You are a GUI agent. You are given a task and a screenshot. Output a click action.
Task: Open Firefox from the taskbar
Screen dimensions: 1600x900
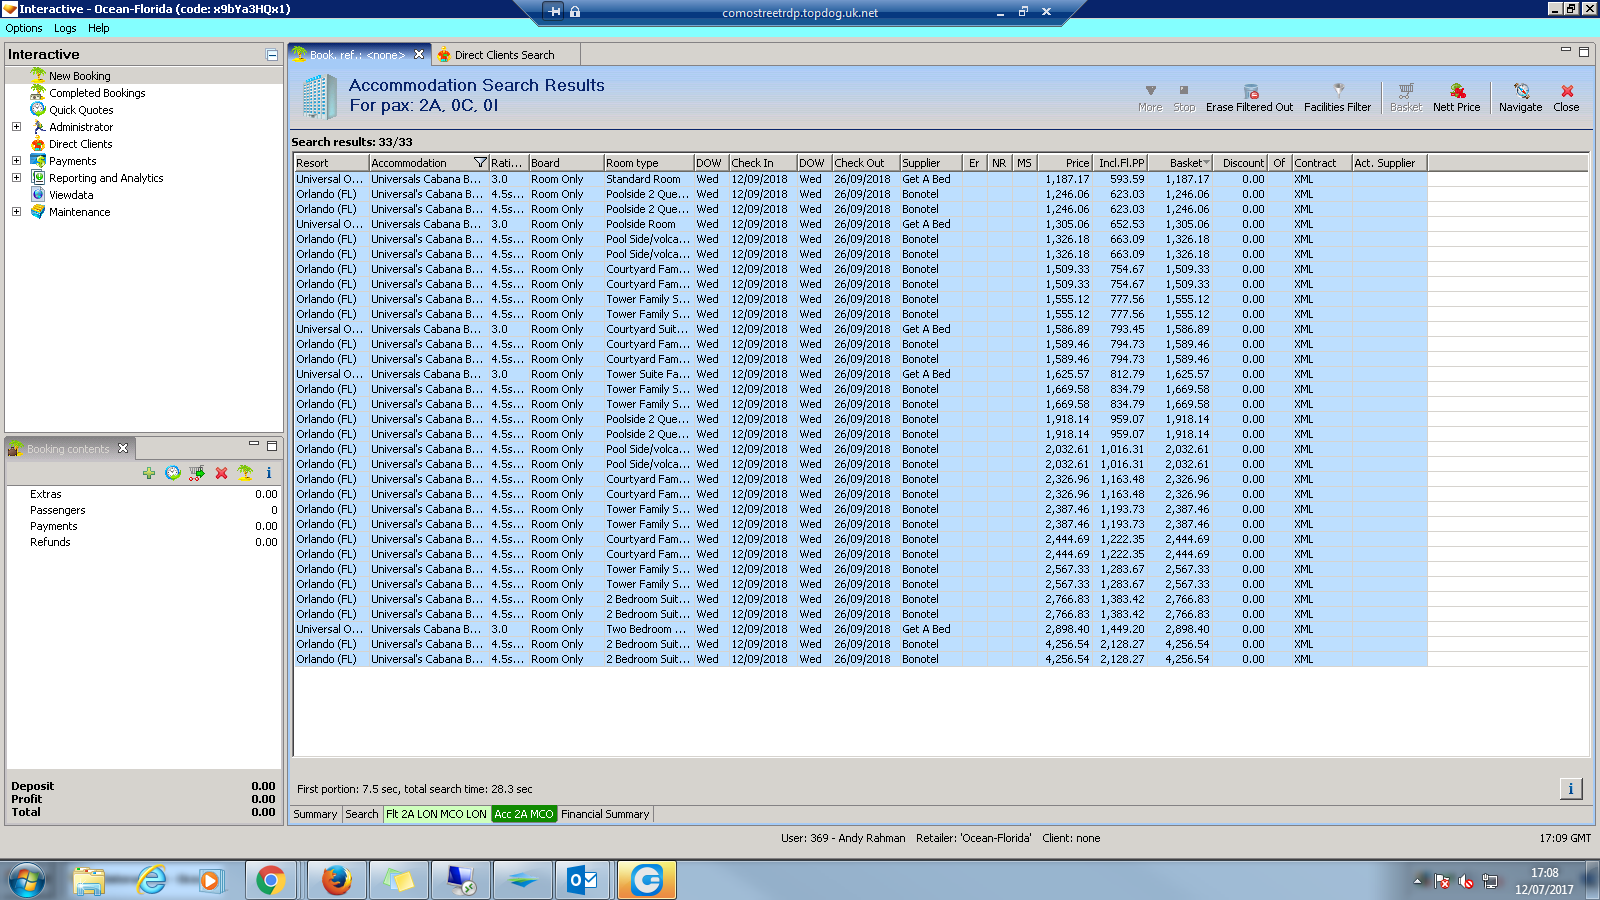(x=337, y=881)
